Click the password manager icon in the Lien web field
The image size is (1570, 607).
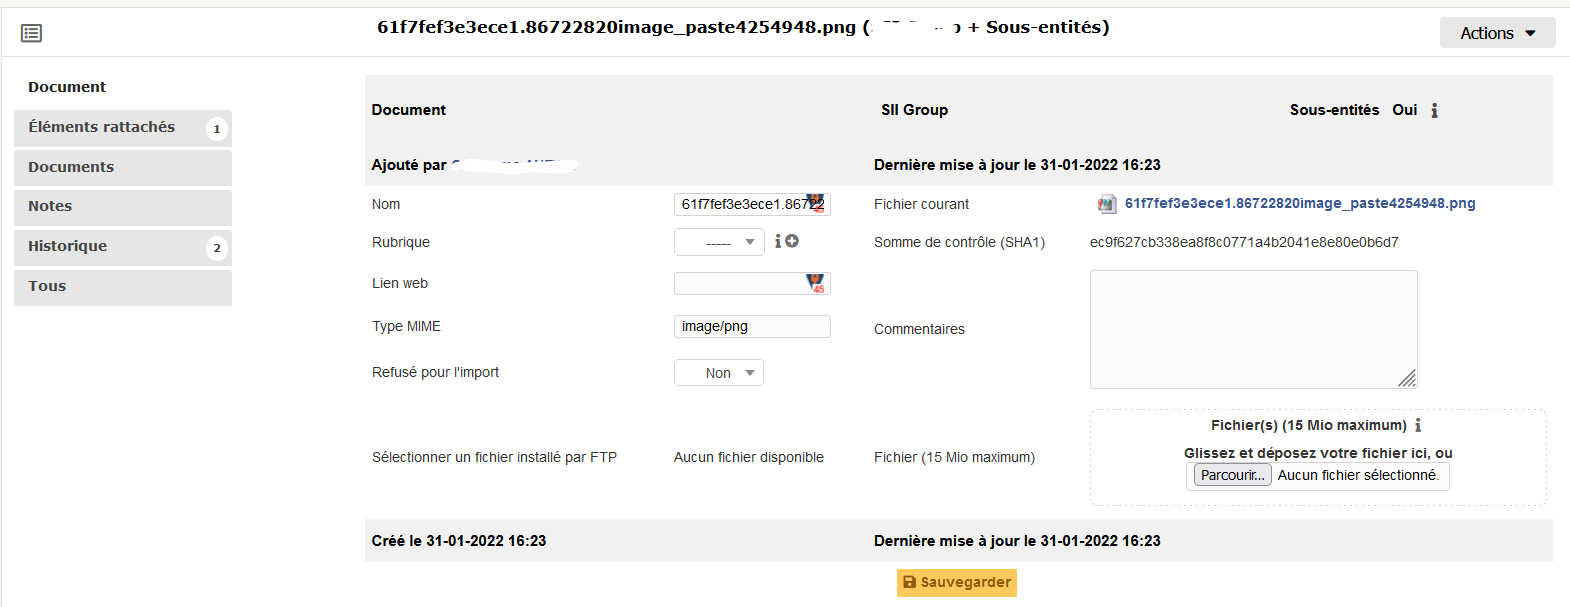[817, 283]
